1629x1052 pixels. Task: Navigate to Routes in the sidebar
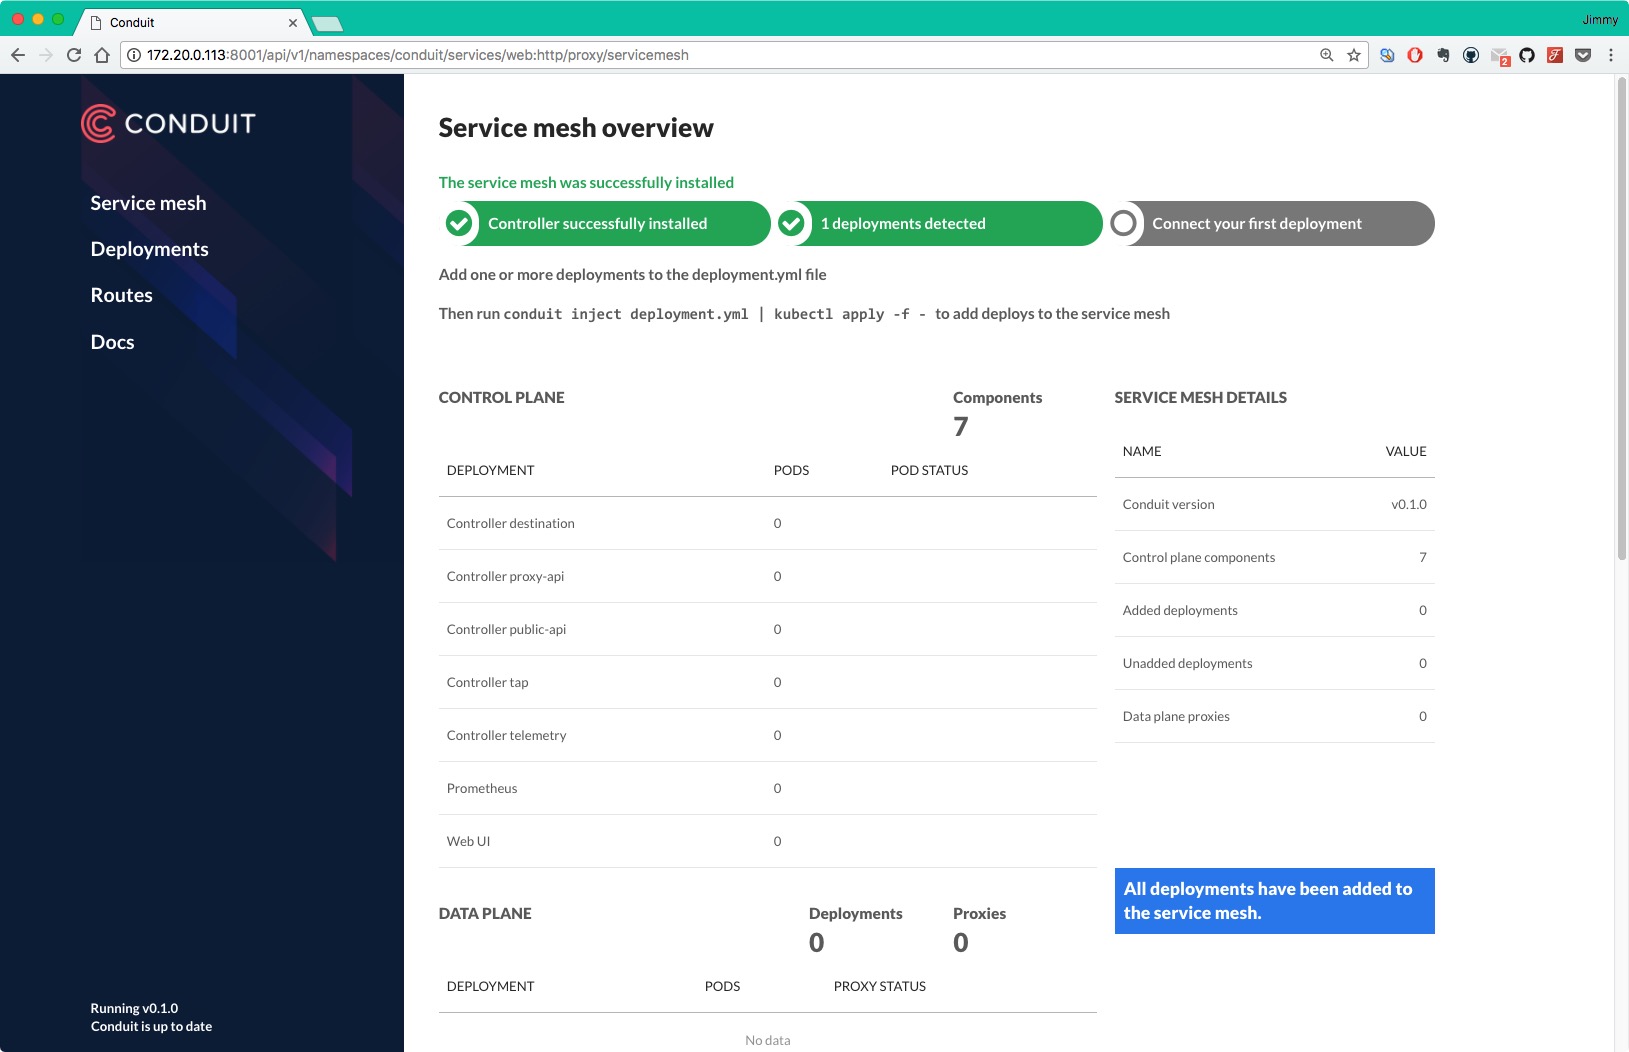(x=121, y=295)
